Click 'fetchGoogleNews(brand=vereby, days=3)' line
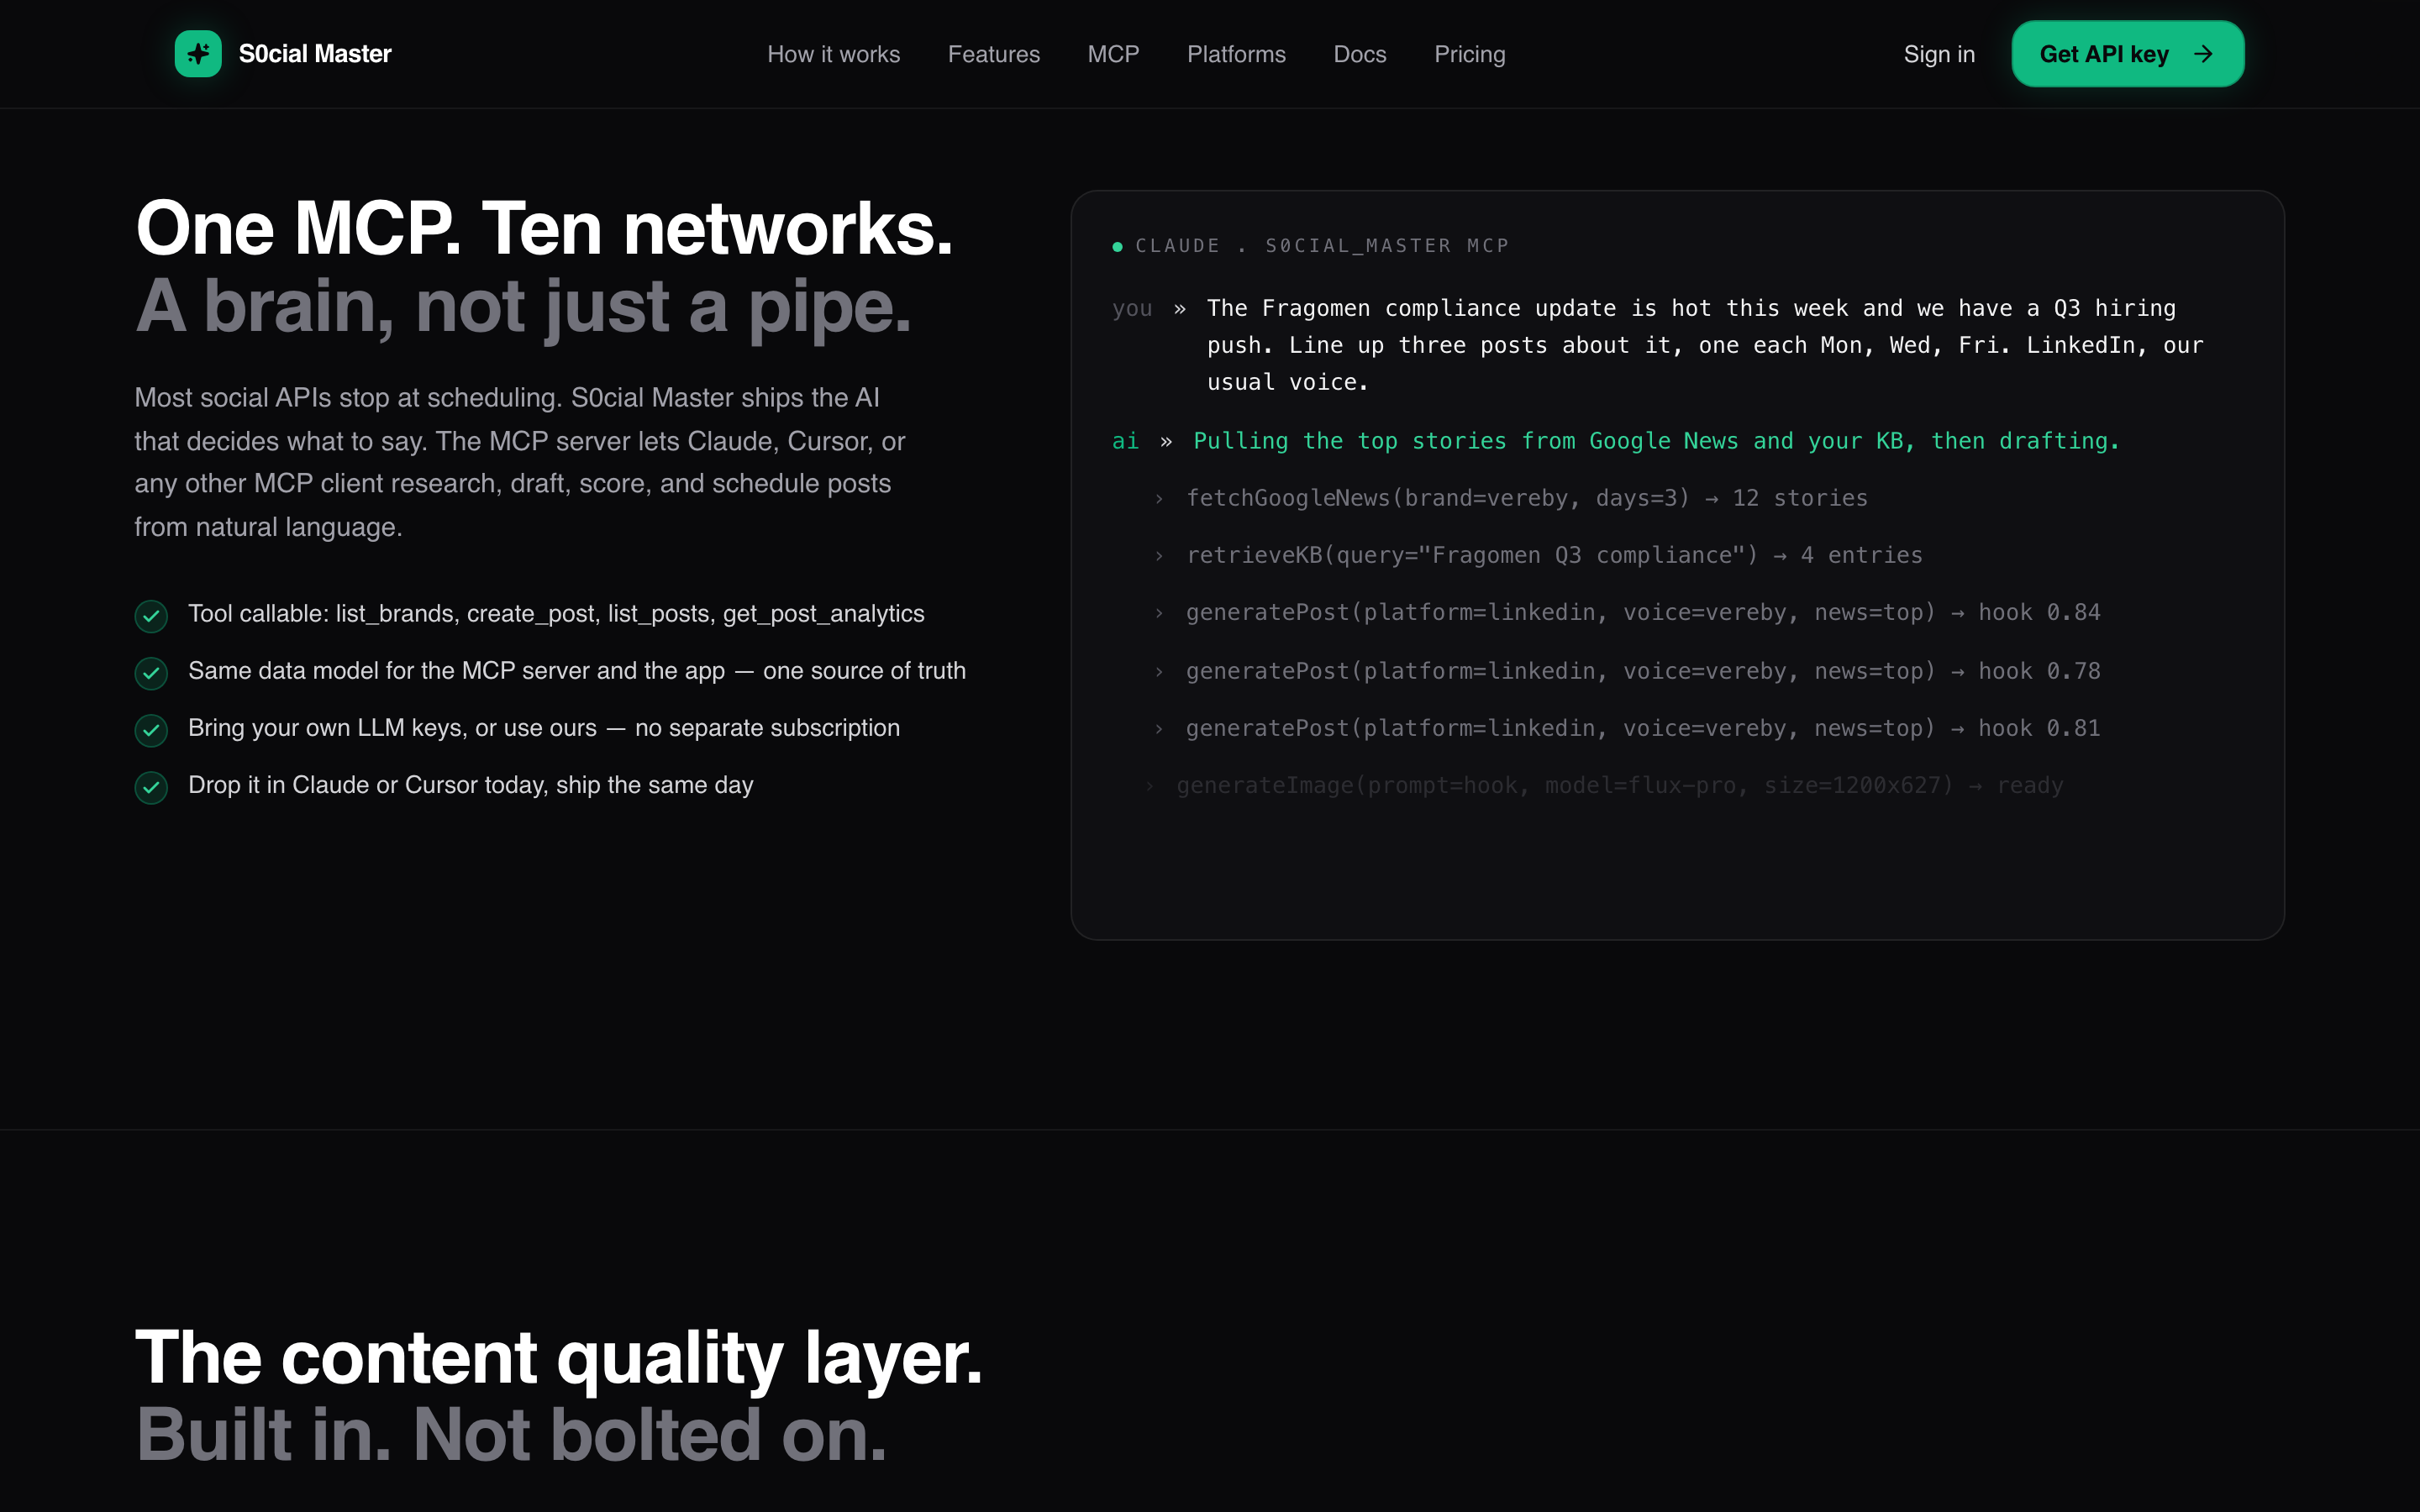Screen dimensions: 2420x1512 (x=1527, y=498)
